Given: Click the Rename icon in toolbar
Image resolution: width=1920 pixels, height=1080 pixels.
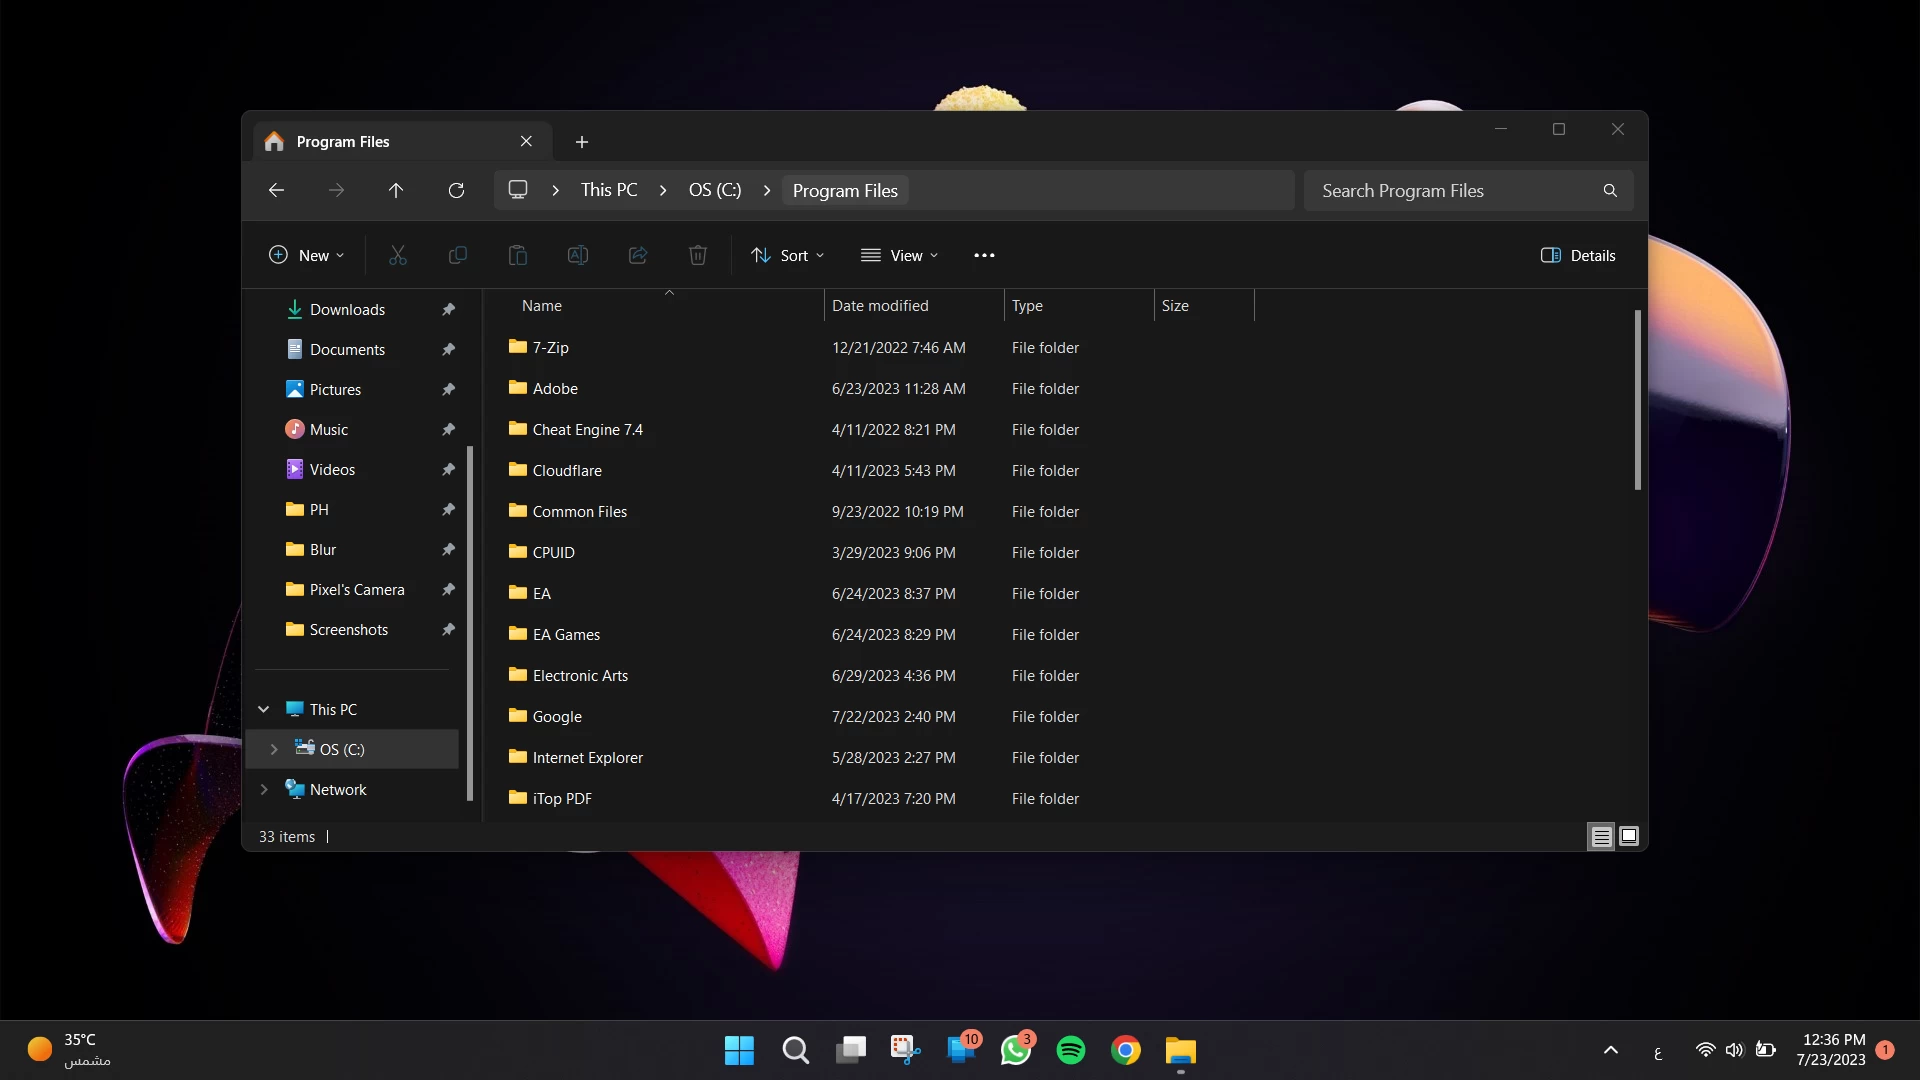Looking at the screenshot, I should point(577,255).
